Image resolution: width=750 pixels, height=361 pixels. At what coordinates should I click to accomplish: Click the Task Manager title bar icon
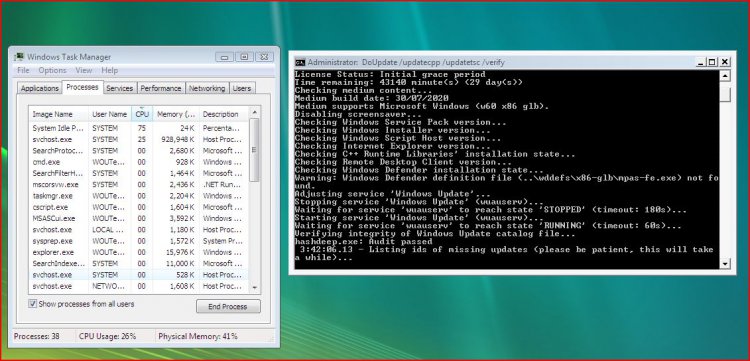19,57
